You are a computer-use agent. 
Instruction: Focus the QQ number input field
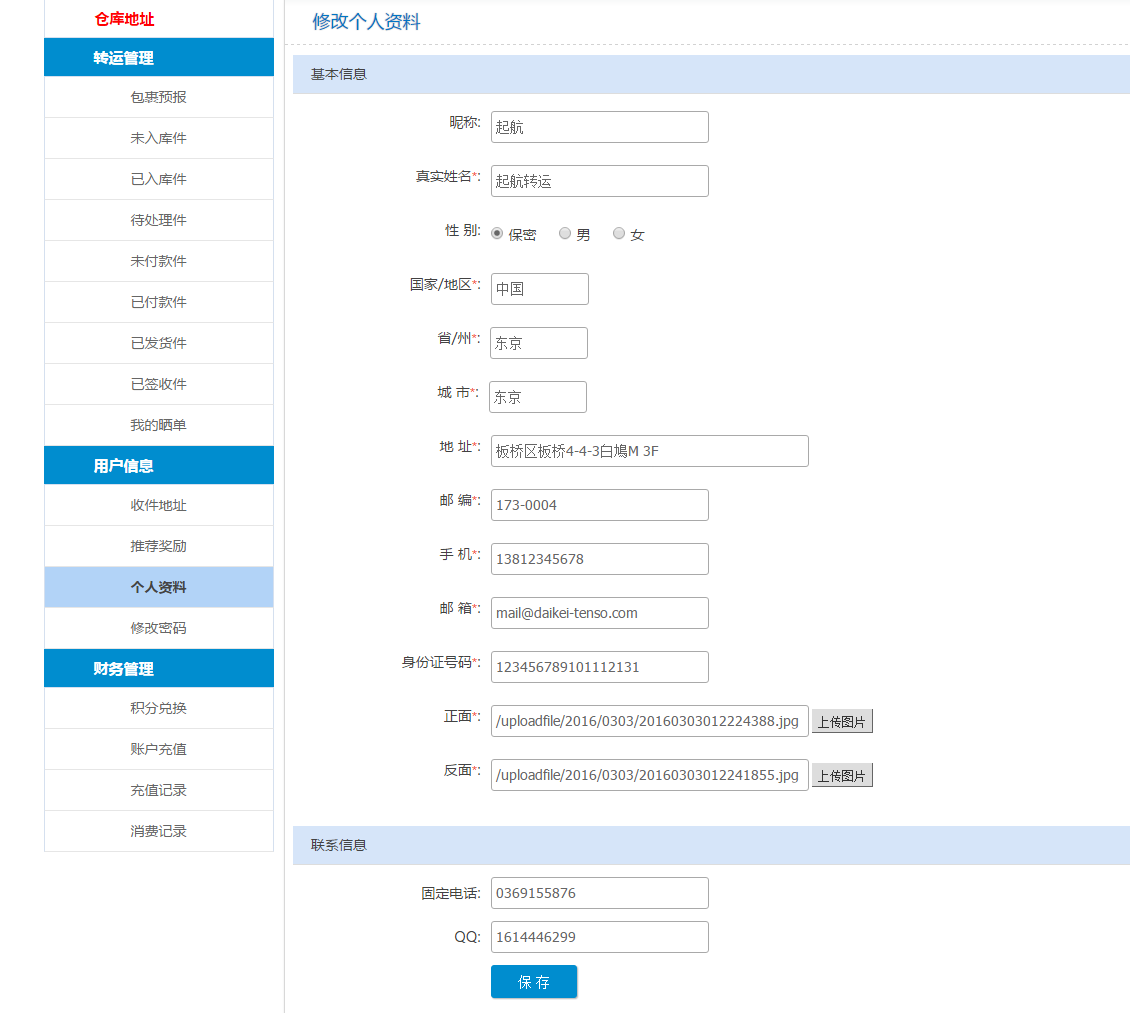tap(599, 937)
